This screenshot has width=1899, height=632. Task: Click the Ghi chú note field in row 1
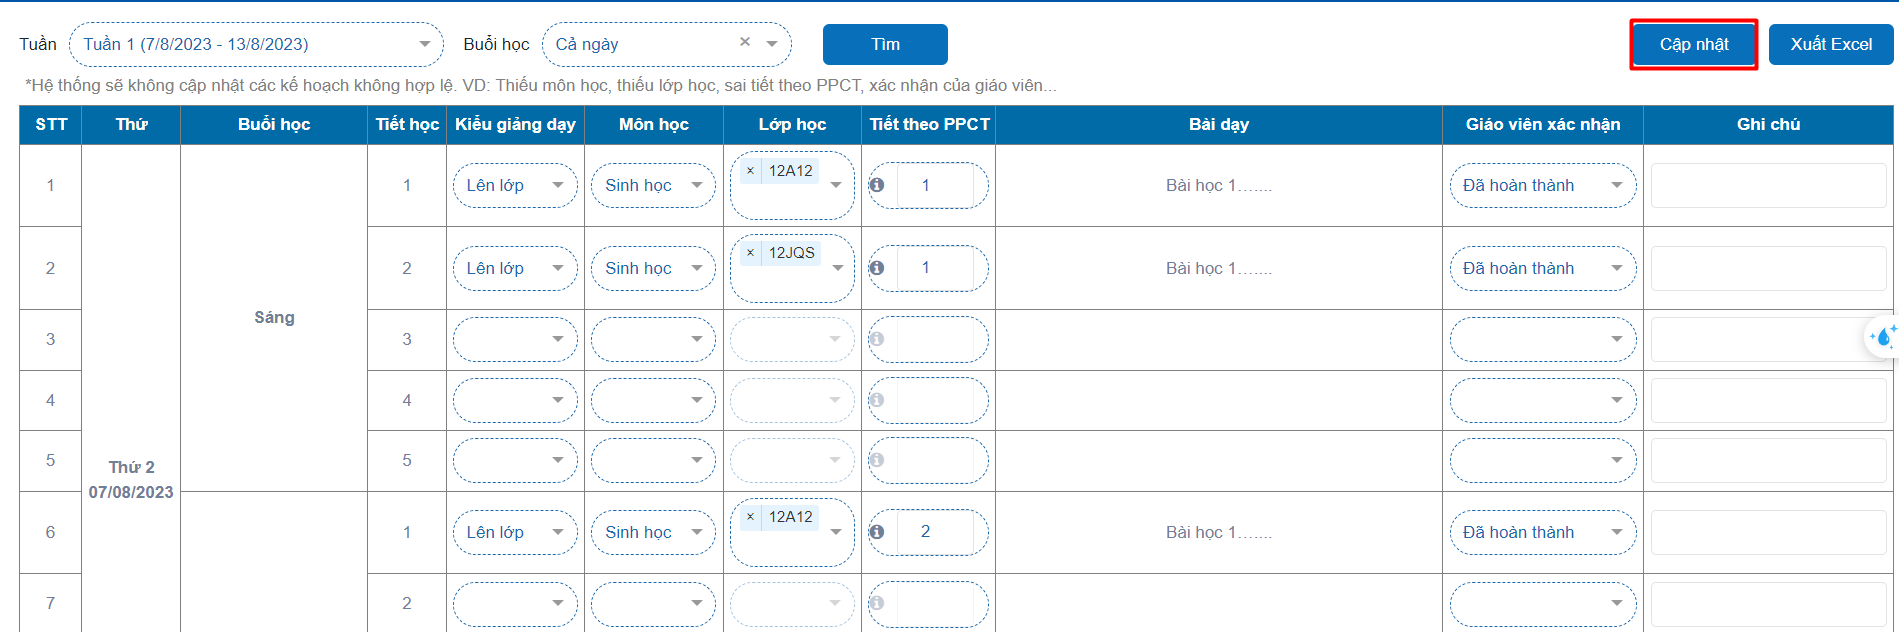coord(1767,185)
